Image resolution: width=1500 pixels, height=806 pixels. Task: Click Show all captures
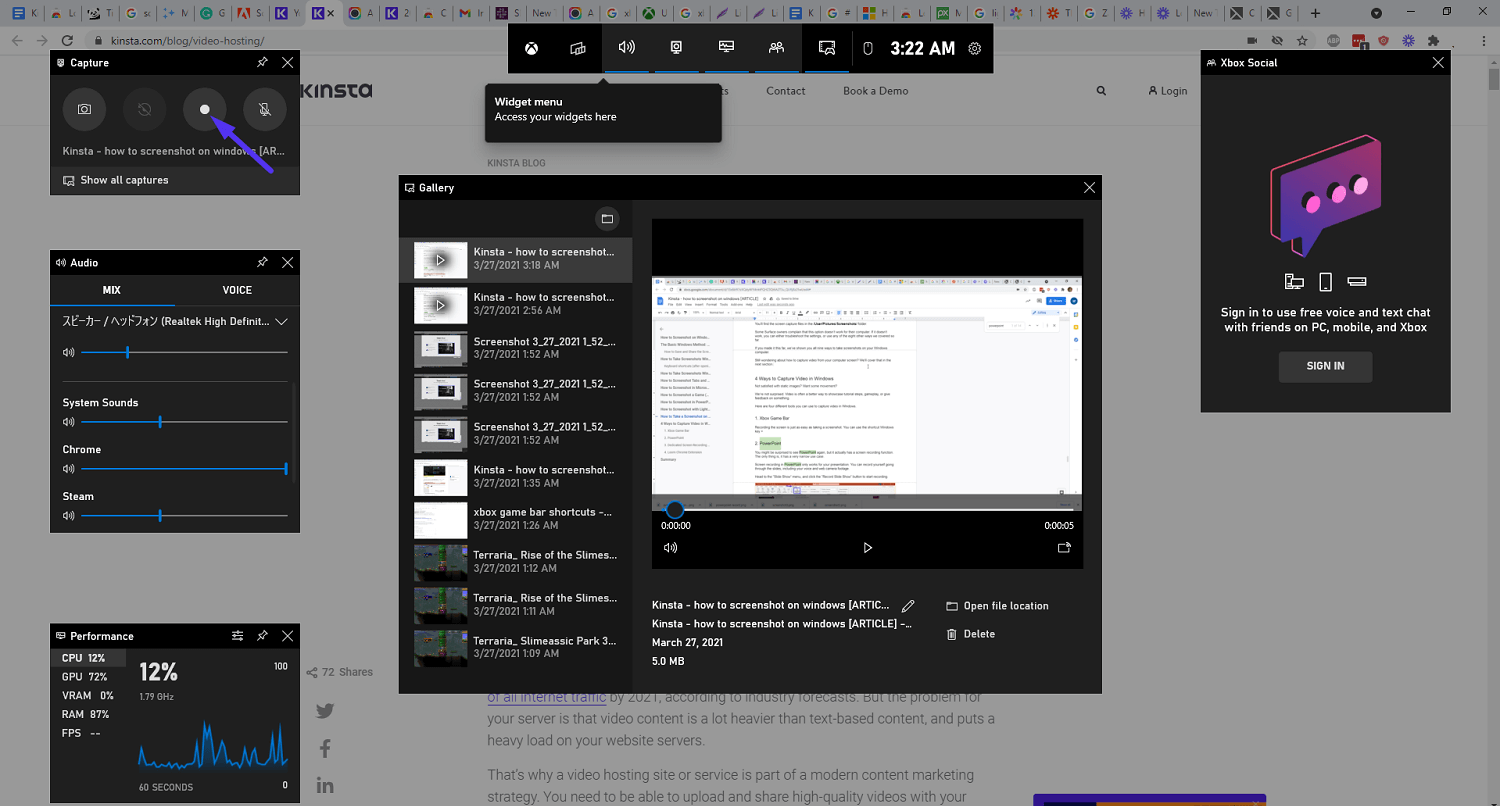pos(124,180)
